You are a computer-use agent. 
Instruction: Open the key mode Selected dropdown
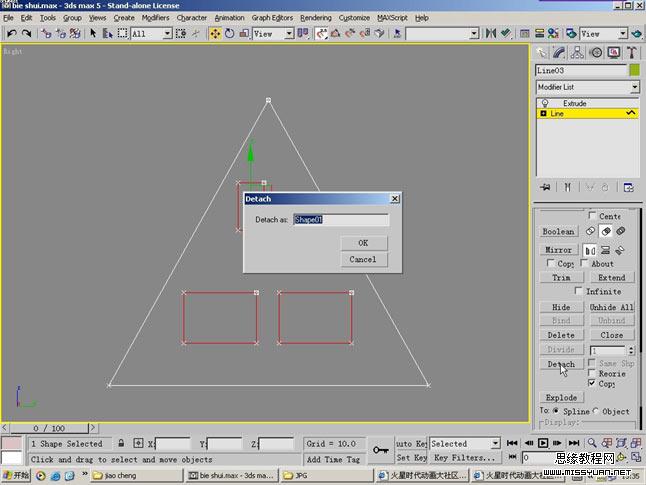point(495,443)
